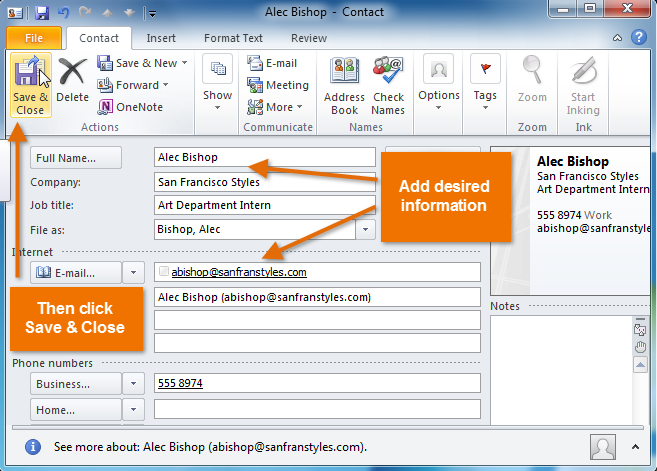The height and width of the screenshot is (471, 657).
Task: Expand the Save & New dropdown
Action: coord(186,63)
